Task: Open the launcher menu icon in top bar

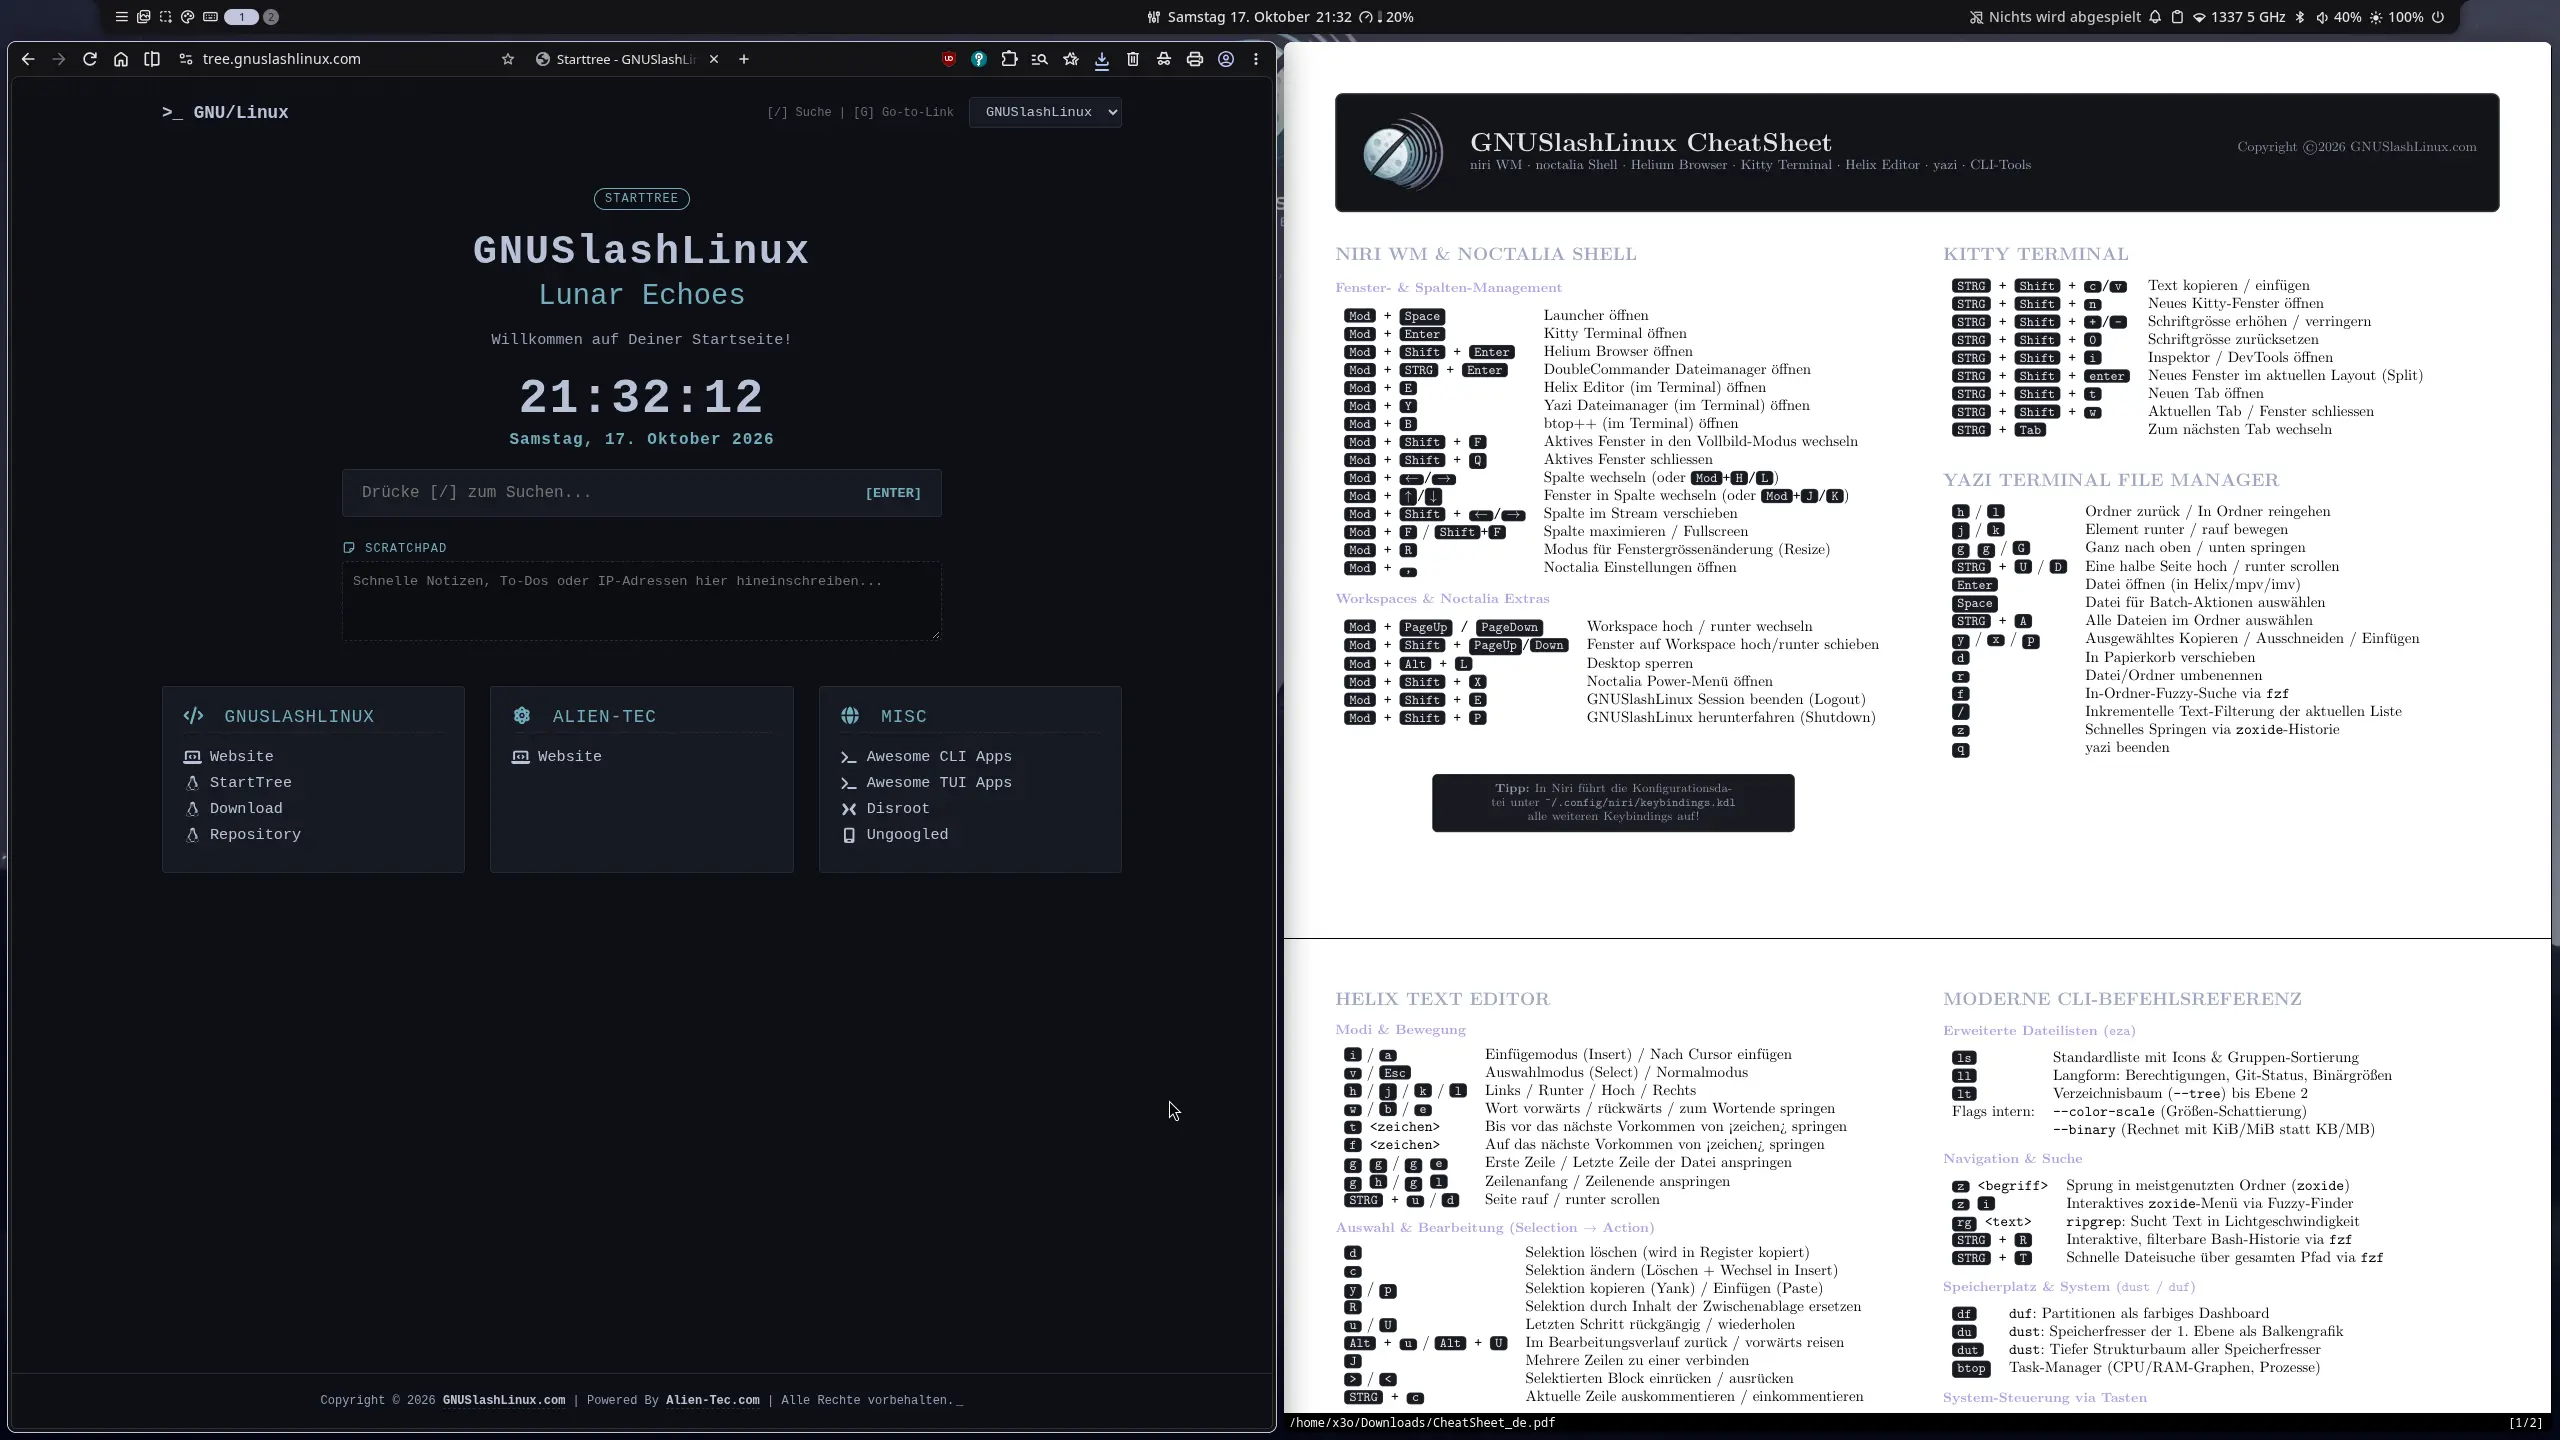Action: tap(121, 17)
